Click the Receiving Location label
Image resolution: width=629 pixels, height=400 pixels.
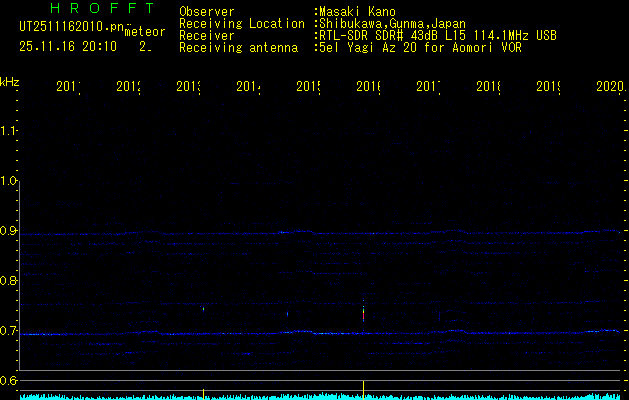point(242,23)
